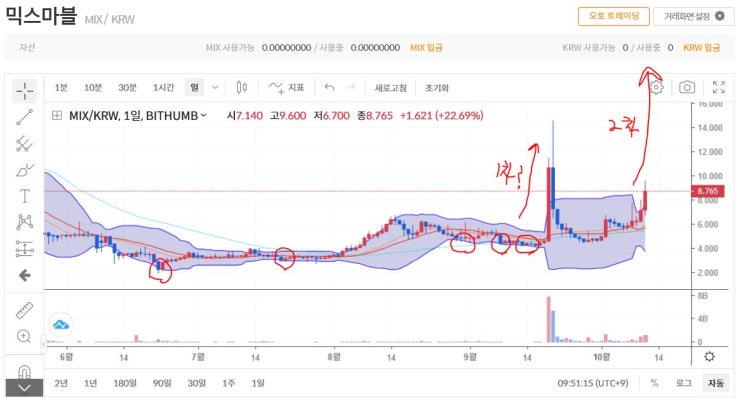Select the XABCD pattern tool
743x408 pixels.
24,222
